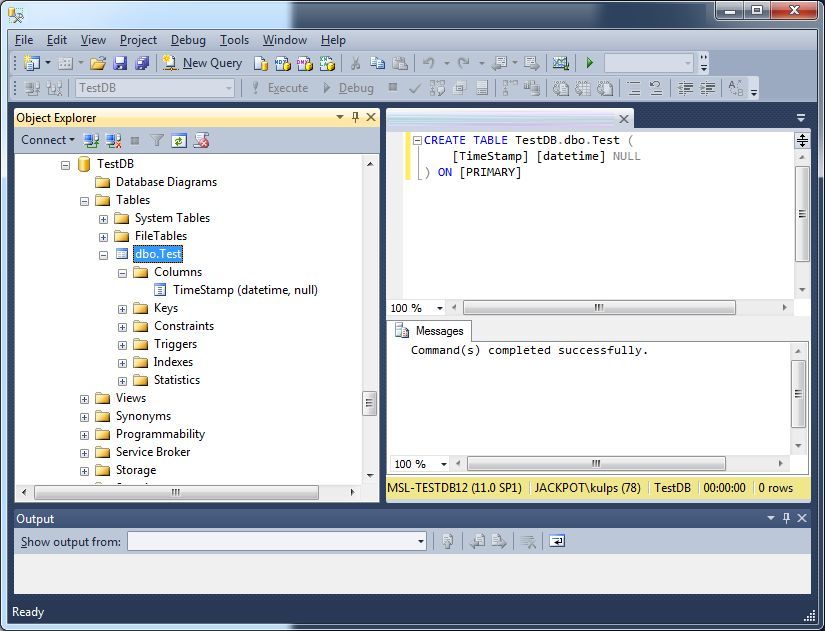Open the 'Show output from' dropdown

[x=421, y=541]
